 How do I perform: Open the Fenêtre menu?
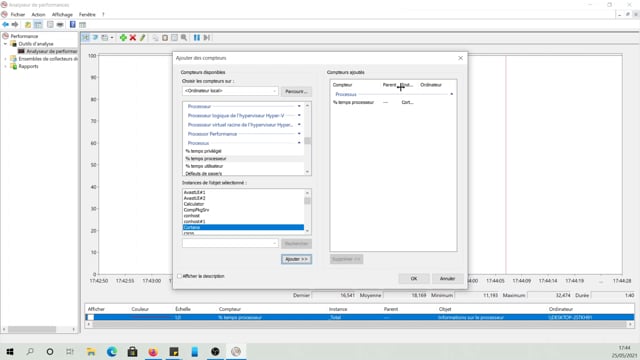point(87,14)
